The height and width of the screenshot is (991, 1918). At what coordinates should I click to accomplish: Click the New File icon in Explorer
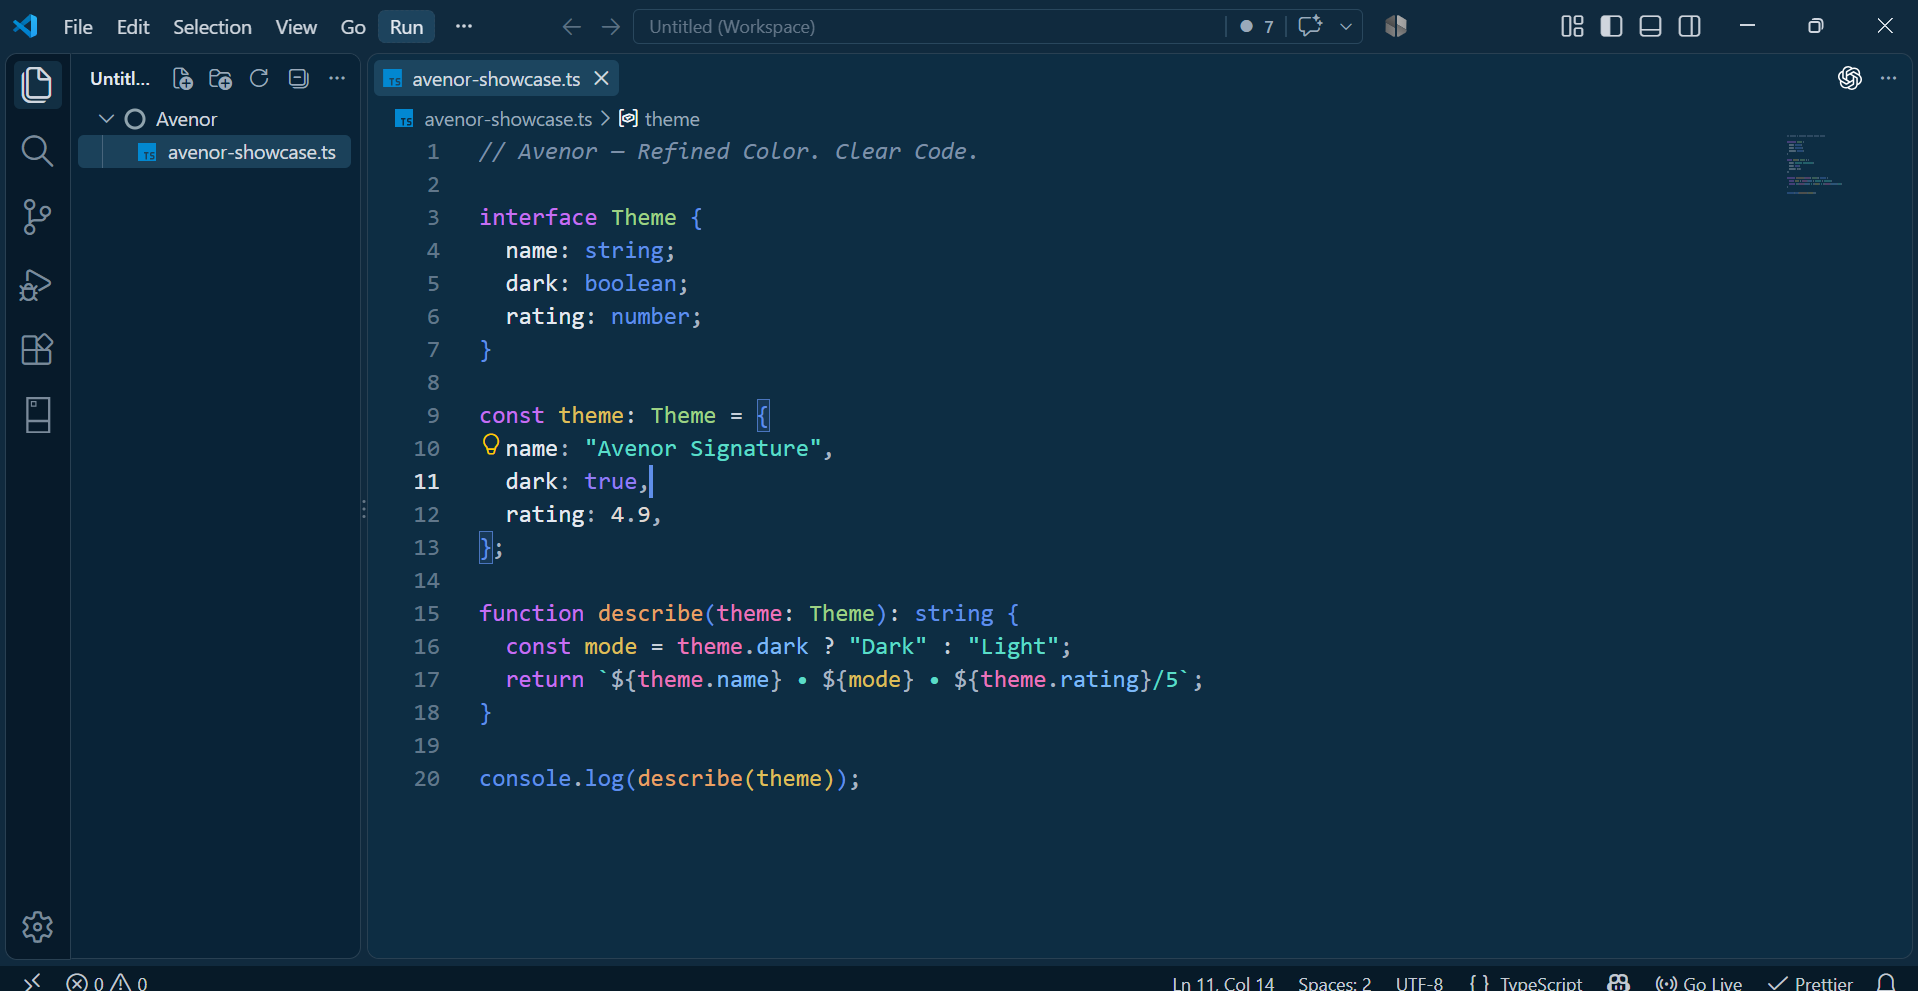182,79
